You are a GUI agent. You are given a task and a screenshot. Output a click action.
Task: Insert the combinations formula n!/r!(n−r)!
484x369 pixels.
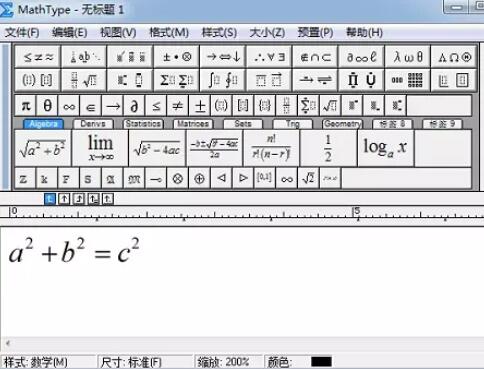271,148
